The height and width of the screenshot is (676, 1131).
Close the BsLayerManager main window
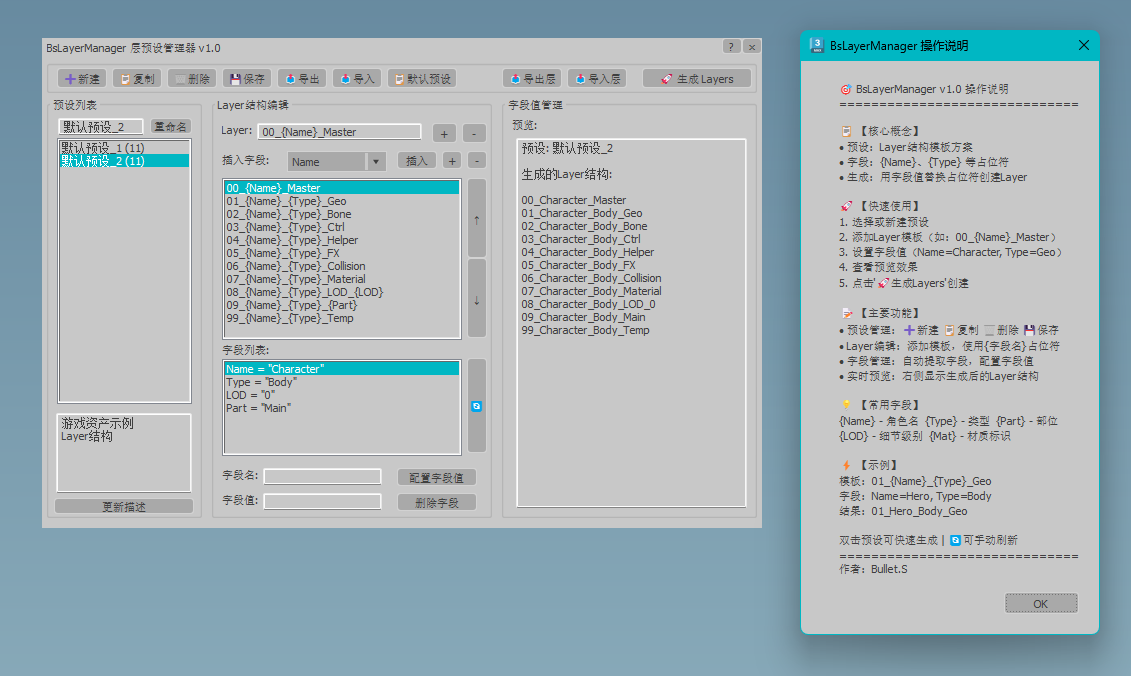[x=752, y=47]
